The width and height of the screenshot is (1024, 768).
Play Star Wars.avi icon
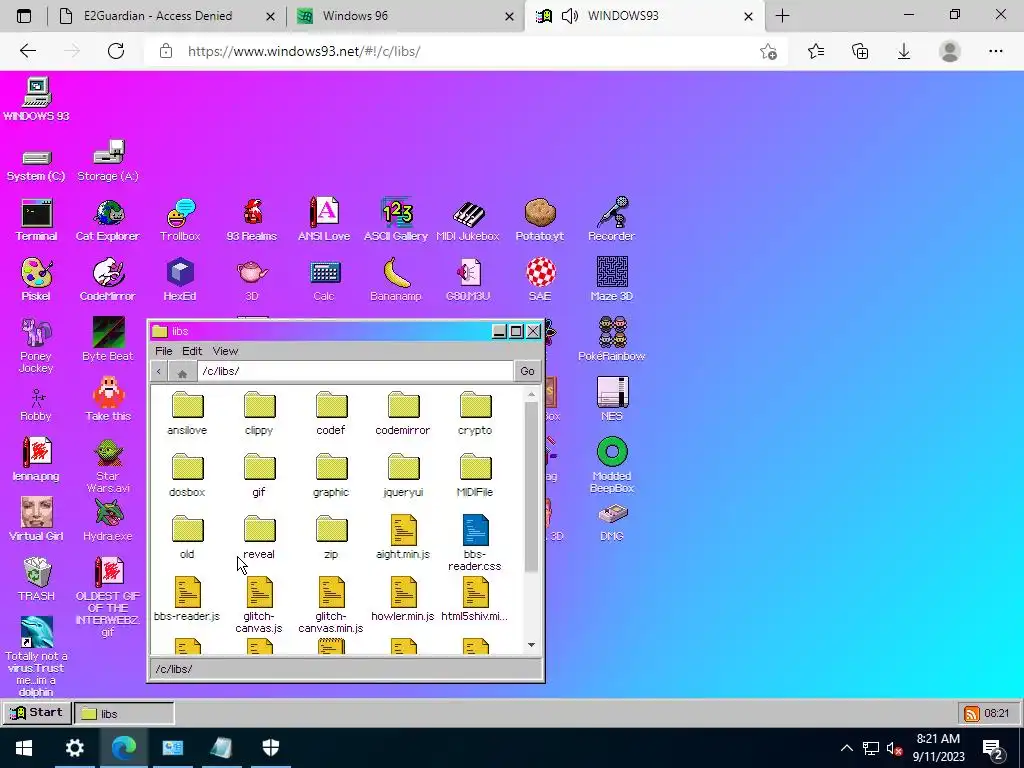click(108, 466)
